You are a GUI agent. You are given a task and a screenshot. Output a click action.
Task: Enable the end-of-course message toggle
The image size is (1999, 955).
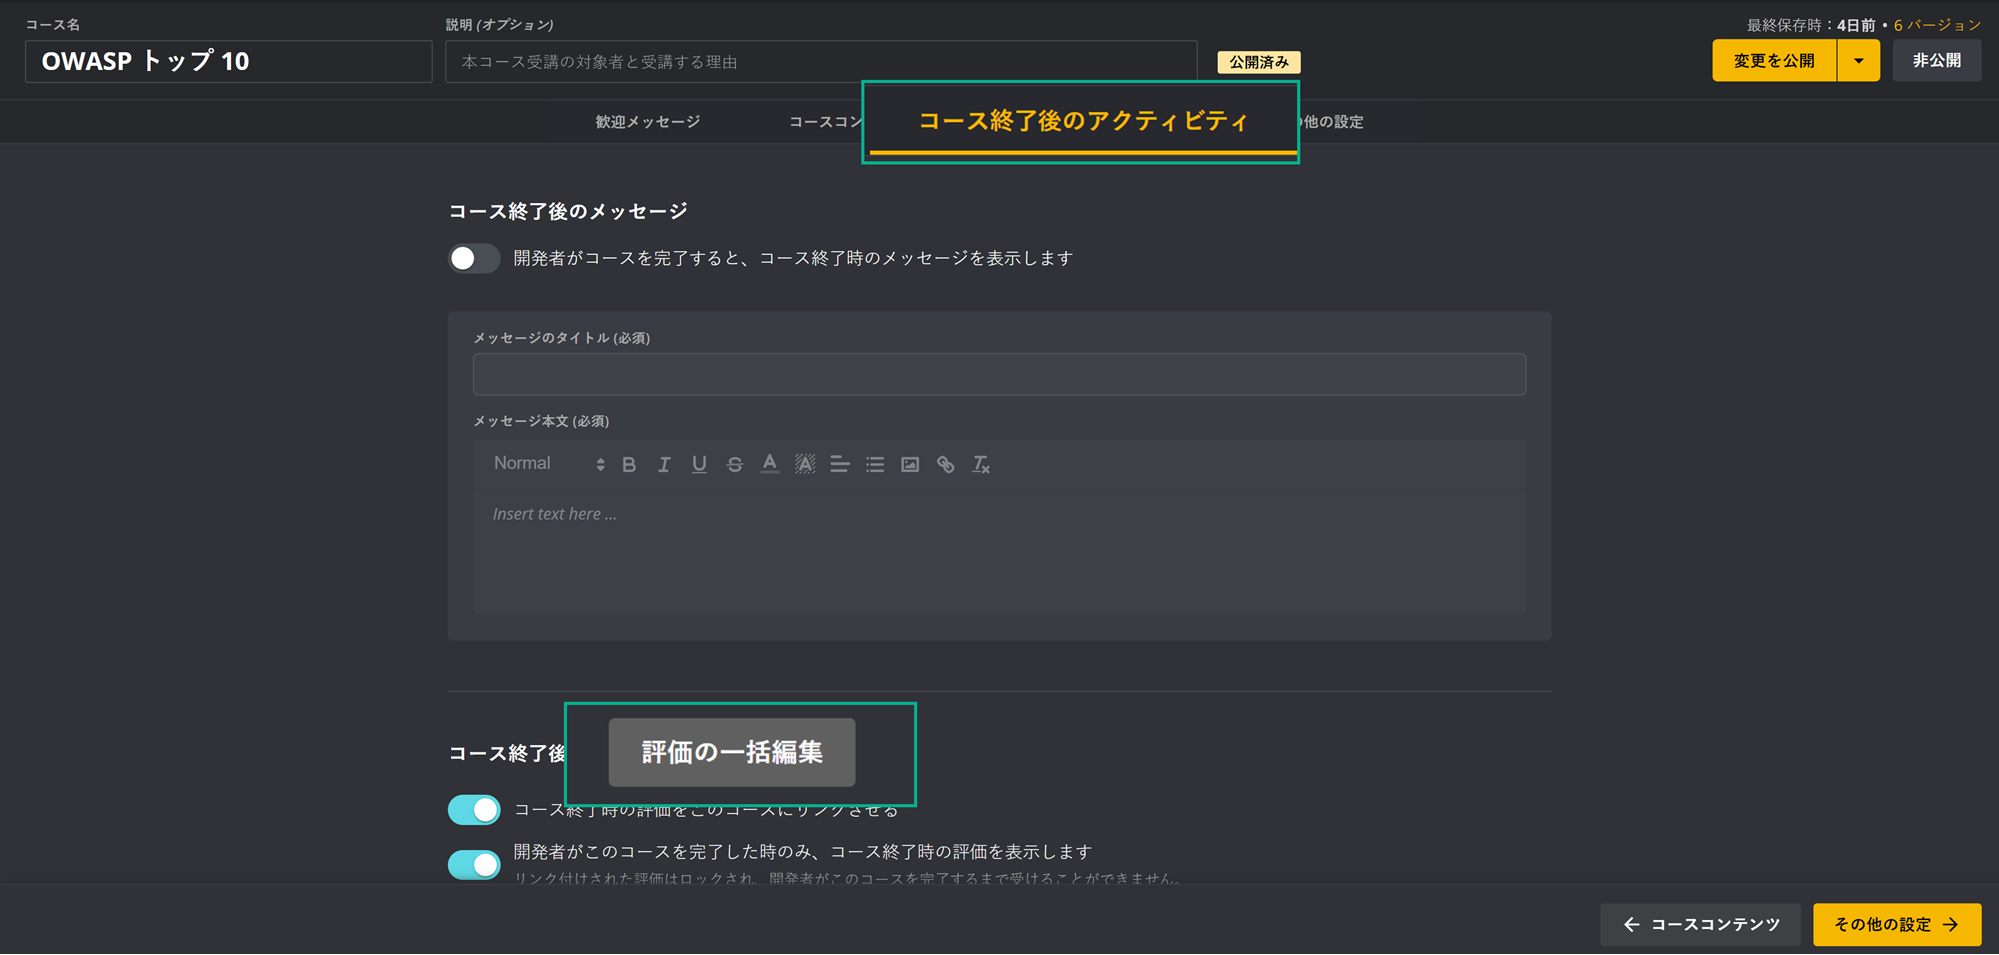[474, 259]
